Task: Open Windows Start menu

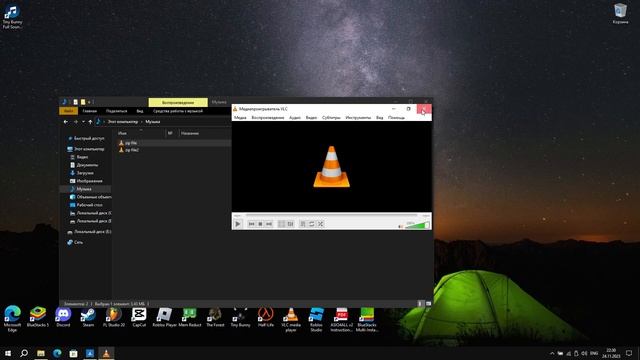Action: [8, 353]
